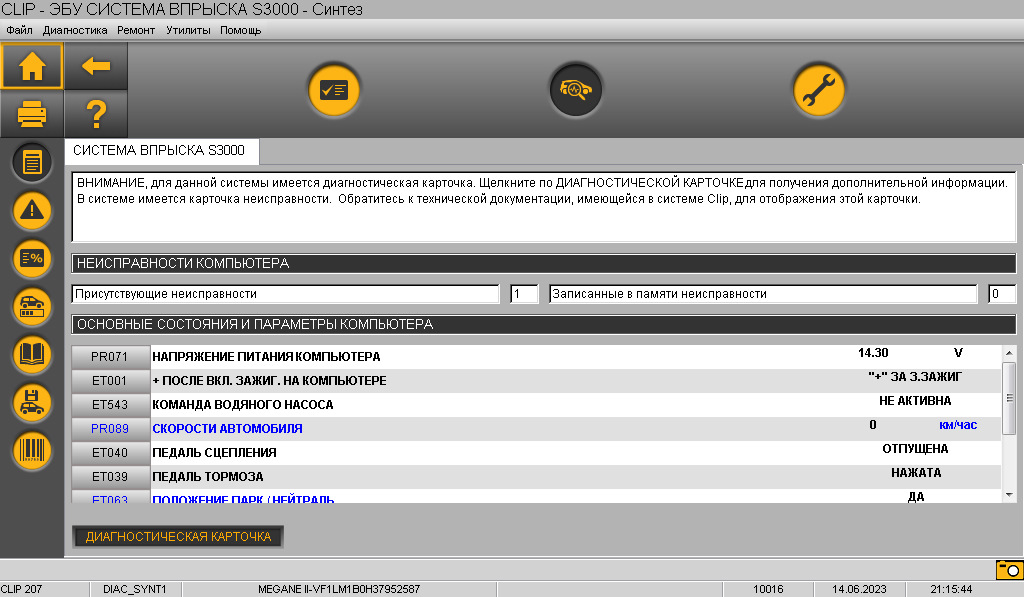Viewport: 1024px width, 597px height.
Task: Click the ОТПУЩЕНА clutch value
Action: point(915,449)
